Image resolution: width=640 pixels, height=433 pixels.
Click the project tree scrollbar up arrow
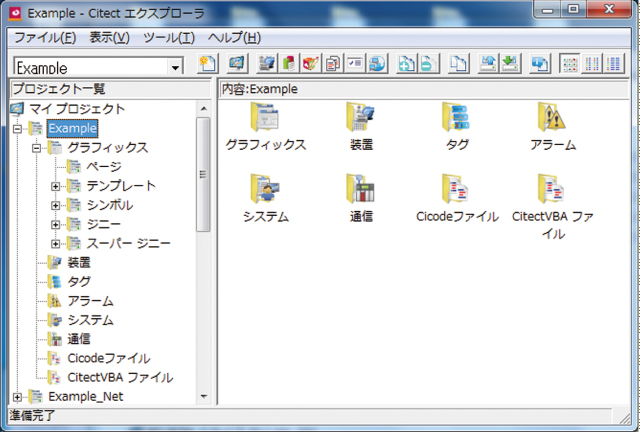pyautogui.click(x=204, y=109)
